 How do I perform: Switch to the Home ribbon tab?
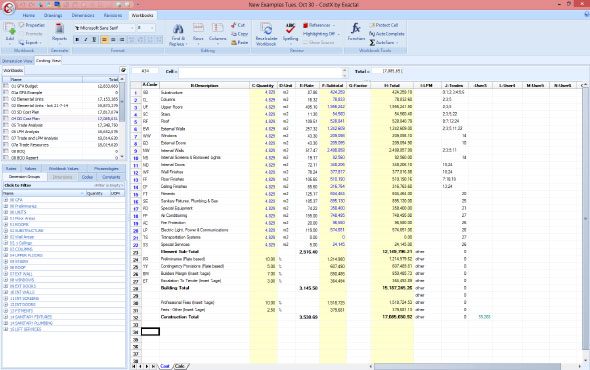pos(29,15)
